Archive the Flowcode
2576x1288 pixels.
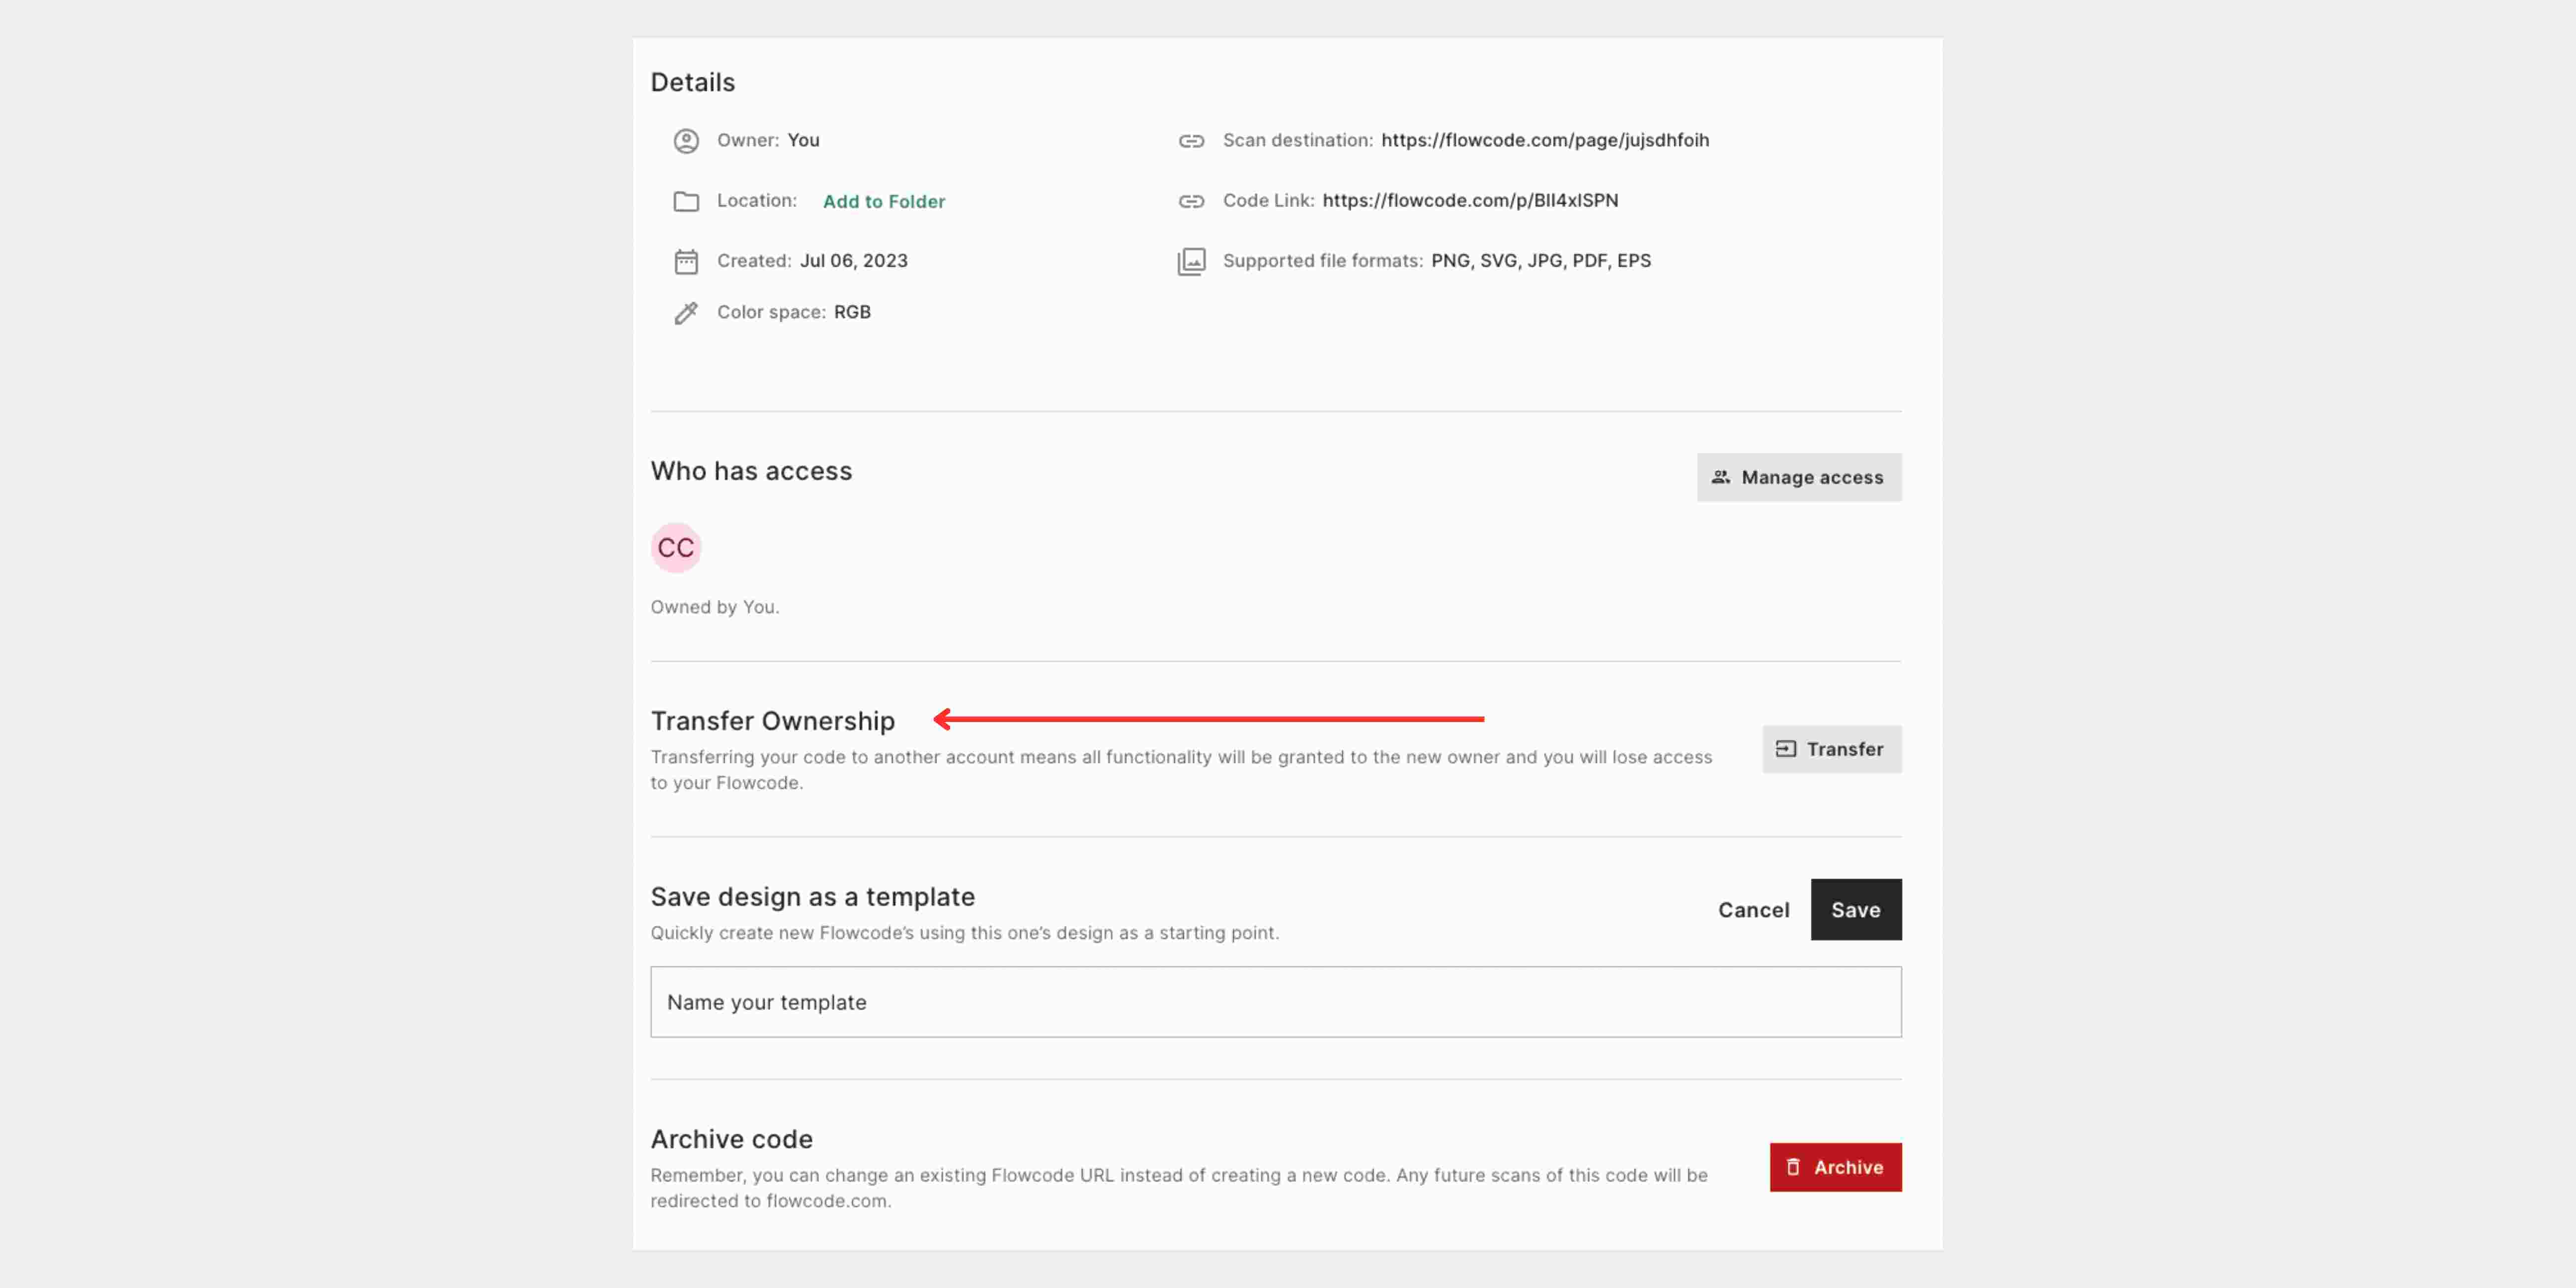tap(1836, 1166)
